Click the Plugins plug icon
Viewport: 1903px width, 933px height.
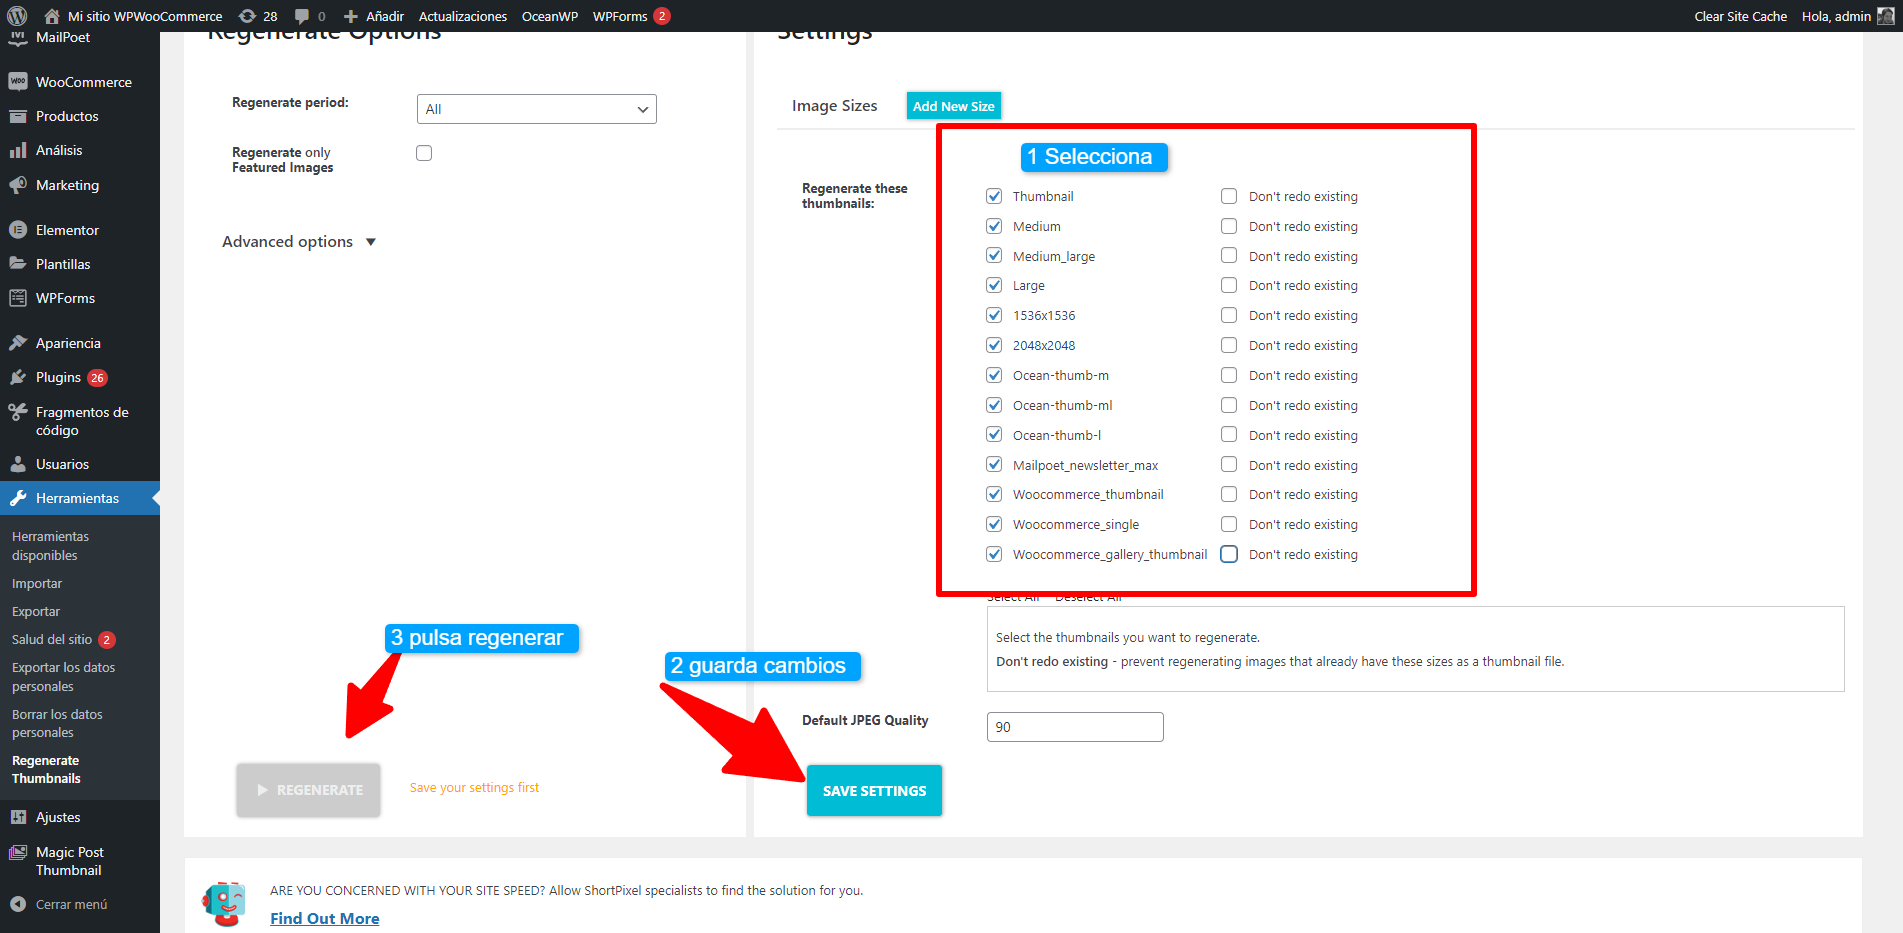tap(18, 377)
